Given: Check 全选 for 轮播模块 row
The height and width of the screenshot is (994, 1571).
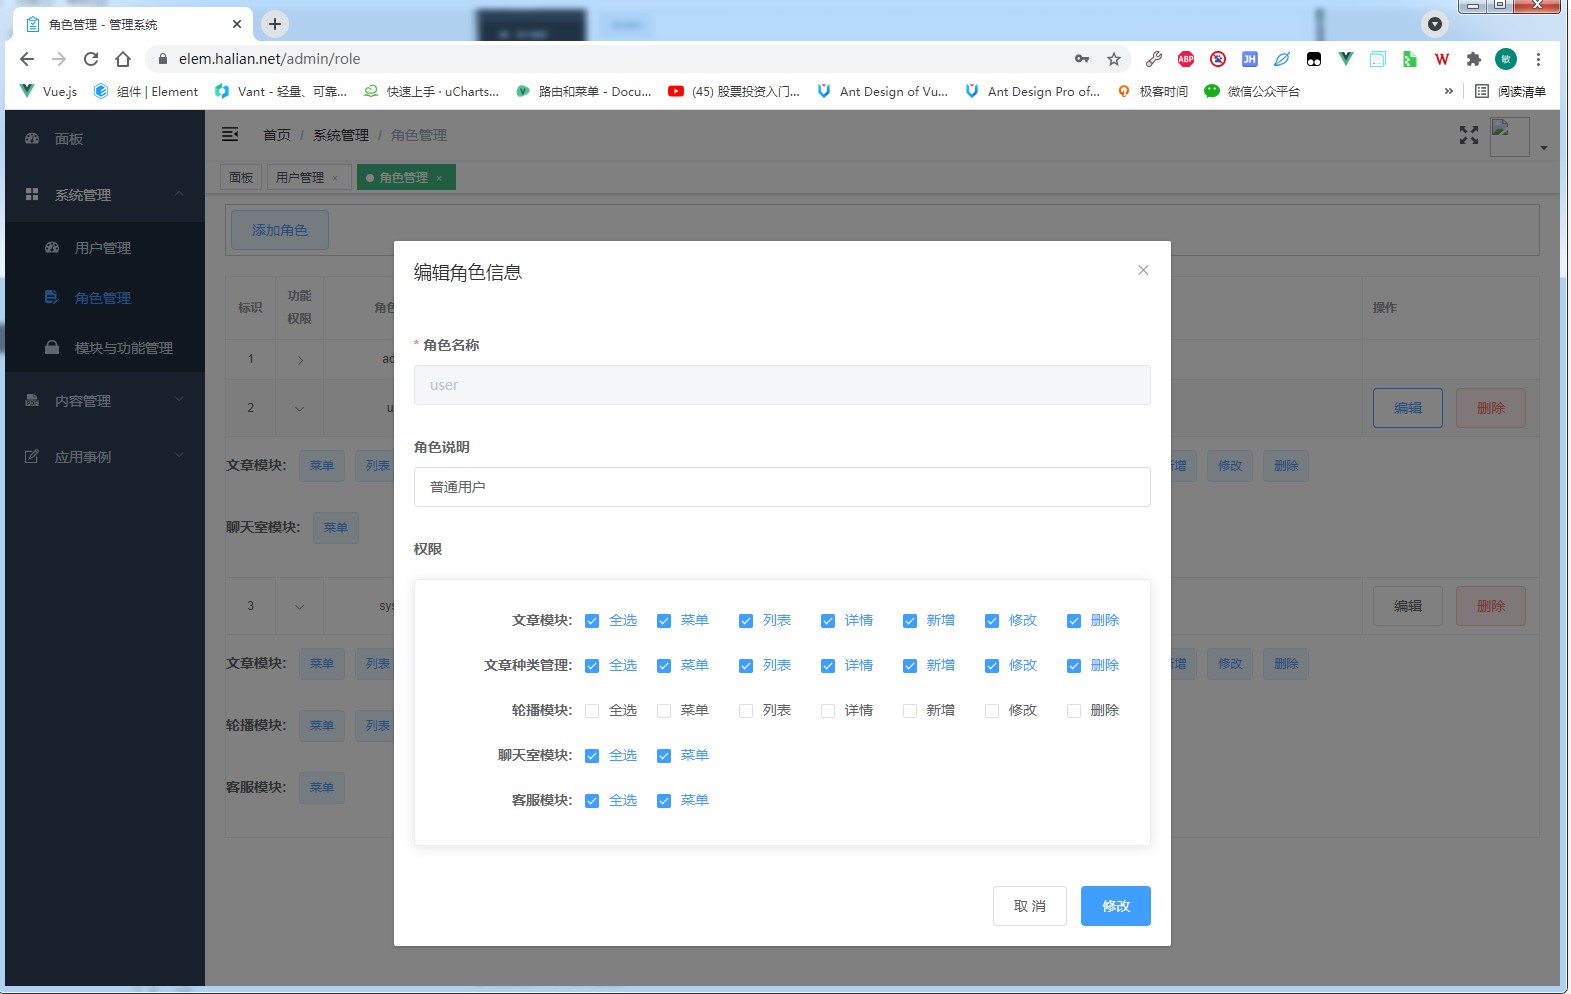Looking at the screenshot, I should pos(592,711).
